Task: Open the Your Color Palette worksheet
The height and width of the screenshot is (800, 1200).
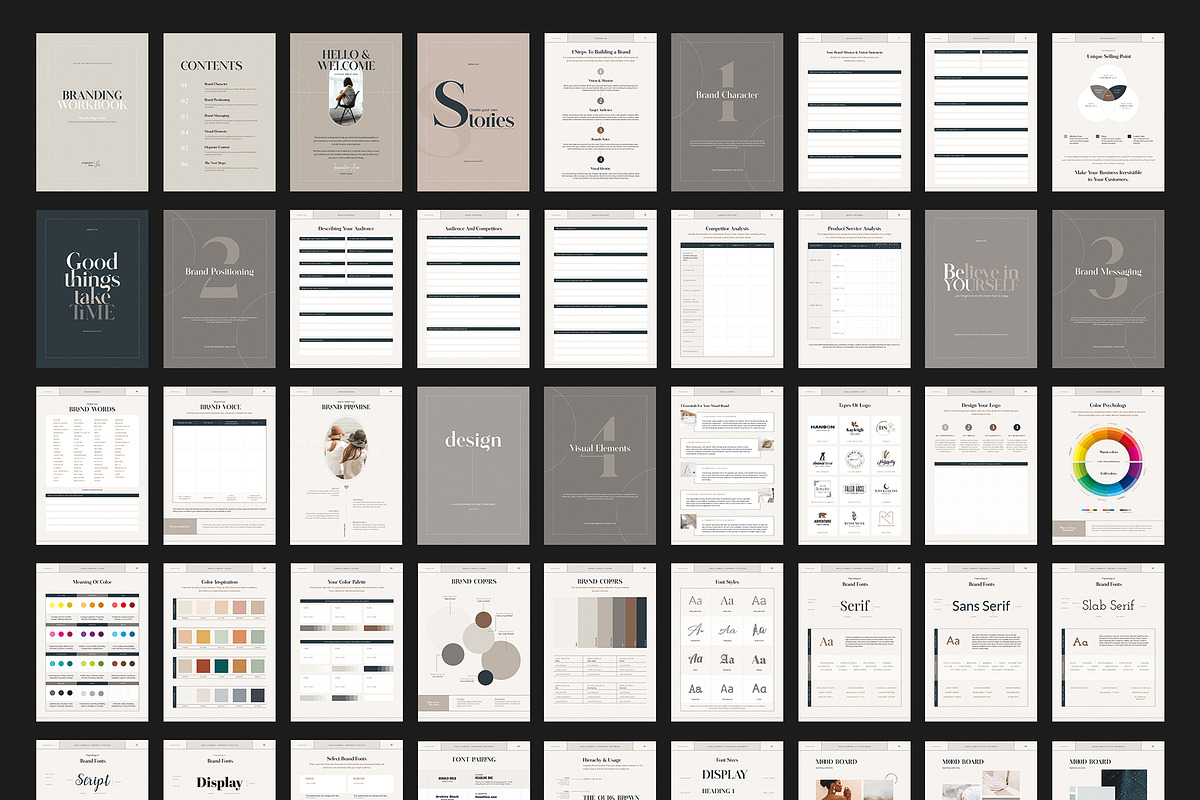Action: pos(347,642)
